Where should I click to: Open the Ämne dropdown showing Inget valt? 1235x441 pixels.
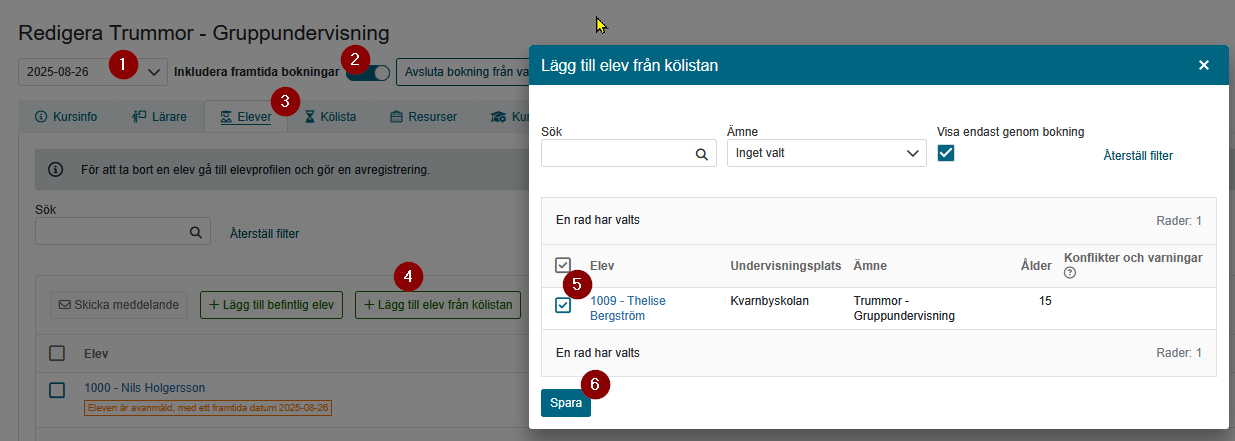tap(826, 153)
